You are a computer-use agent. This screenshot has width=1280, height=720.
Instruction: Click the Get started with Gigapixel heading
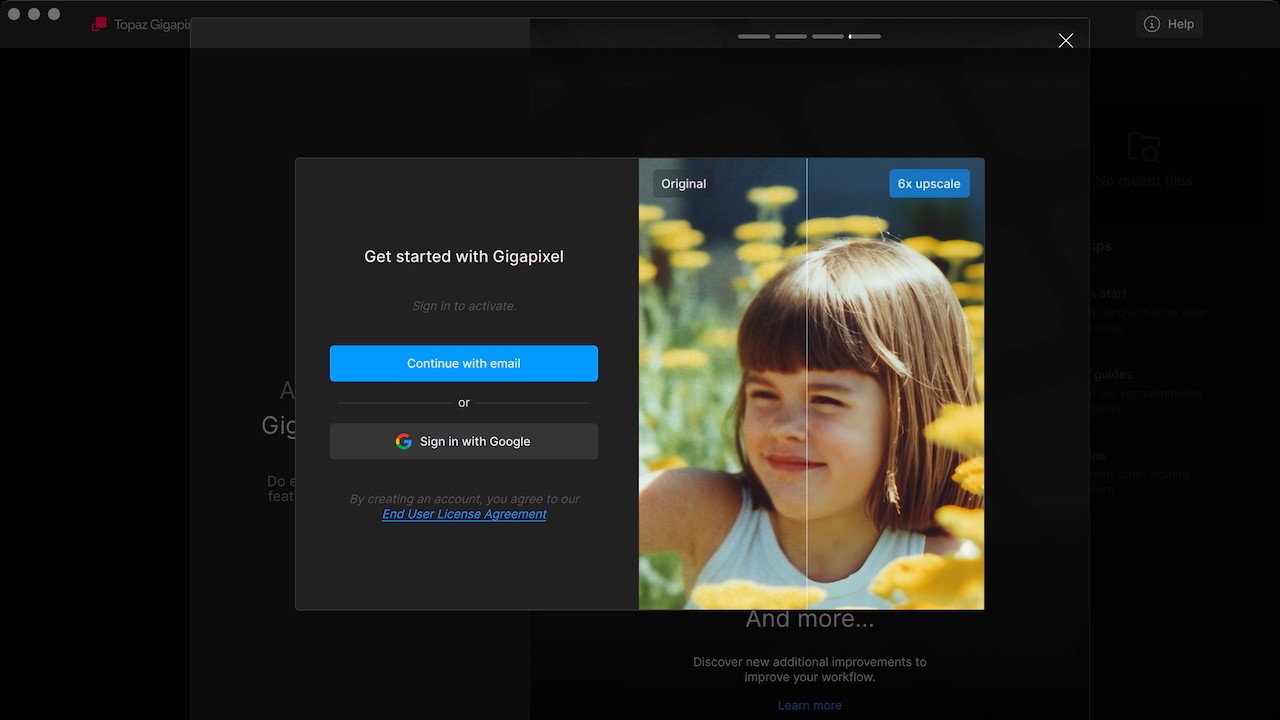coord(464,256)
